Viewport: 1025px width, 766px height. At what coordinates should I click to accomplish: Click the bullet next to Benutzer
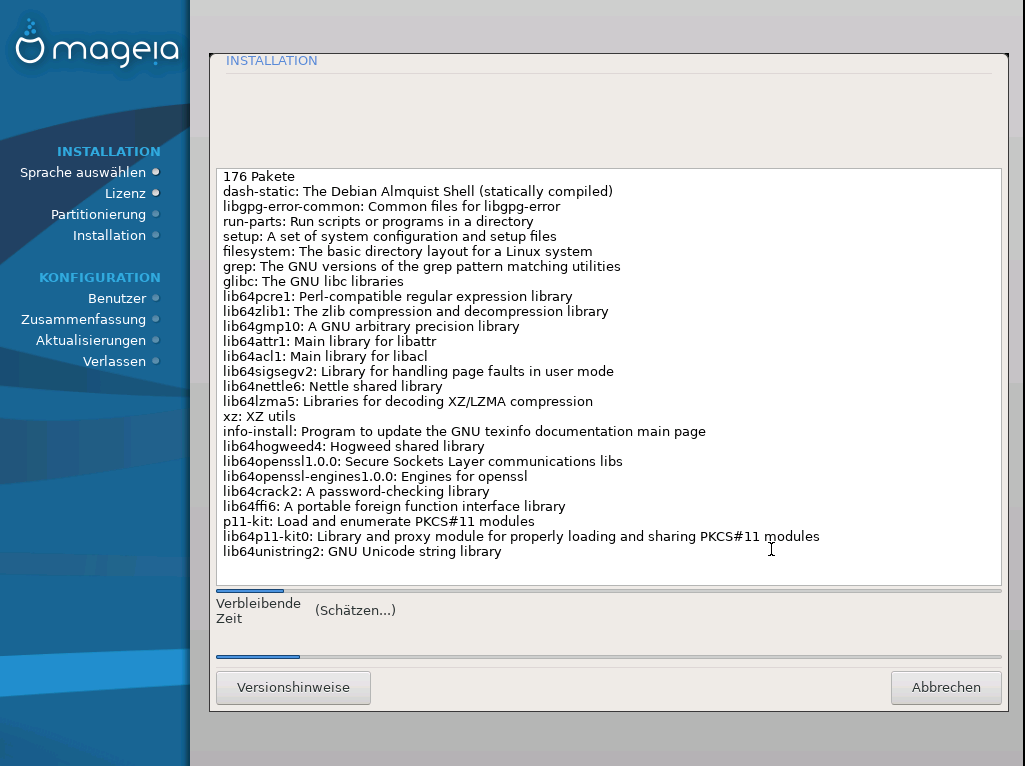(156, 298)
